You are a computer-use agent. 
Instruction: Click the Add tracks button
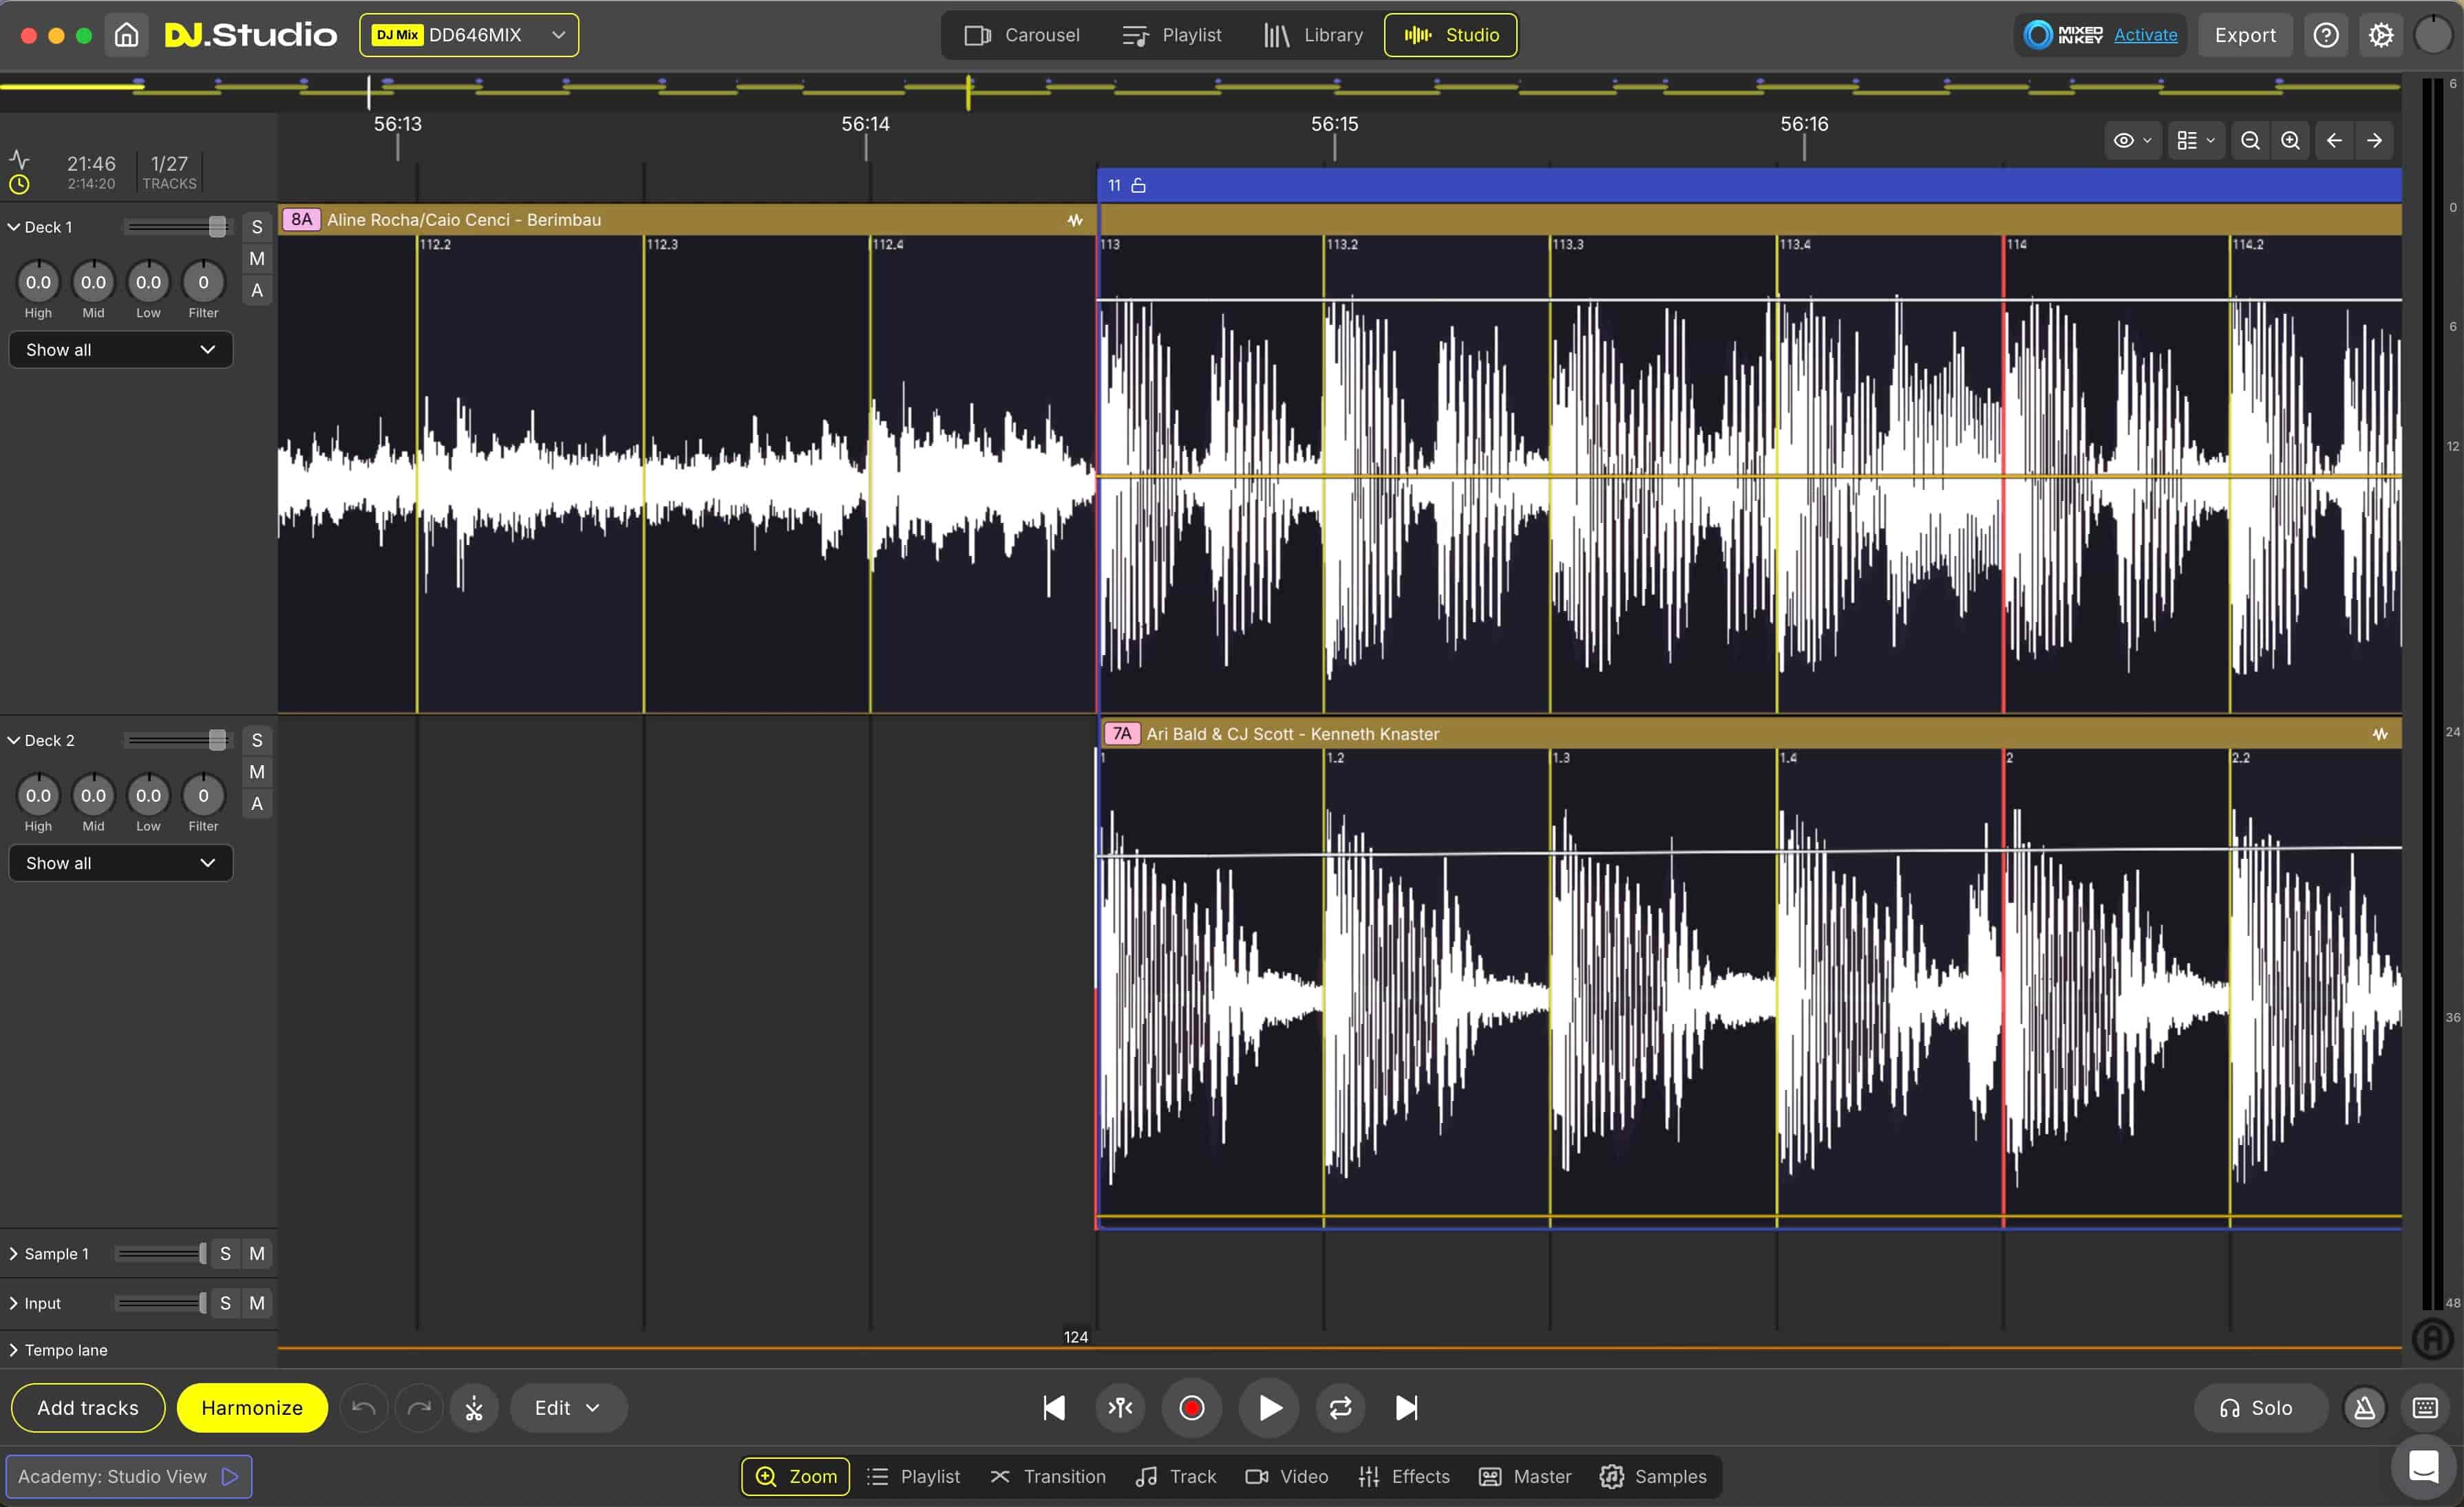pyautogui.click(x=88, y=1408)
